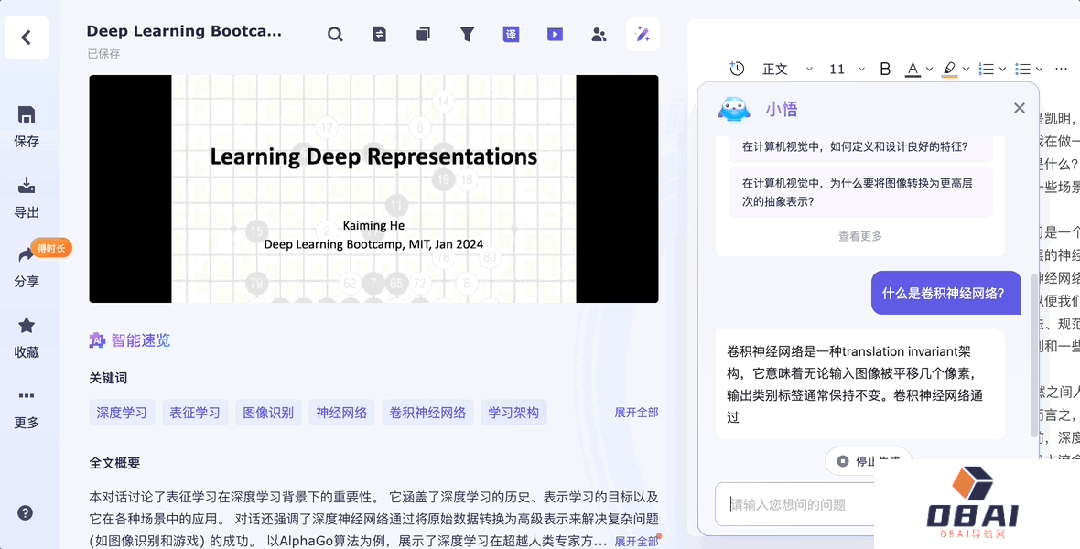Open the text highlight color picker
The width and height of the screenshot is (1080, 549).
tap(950, 69)
